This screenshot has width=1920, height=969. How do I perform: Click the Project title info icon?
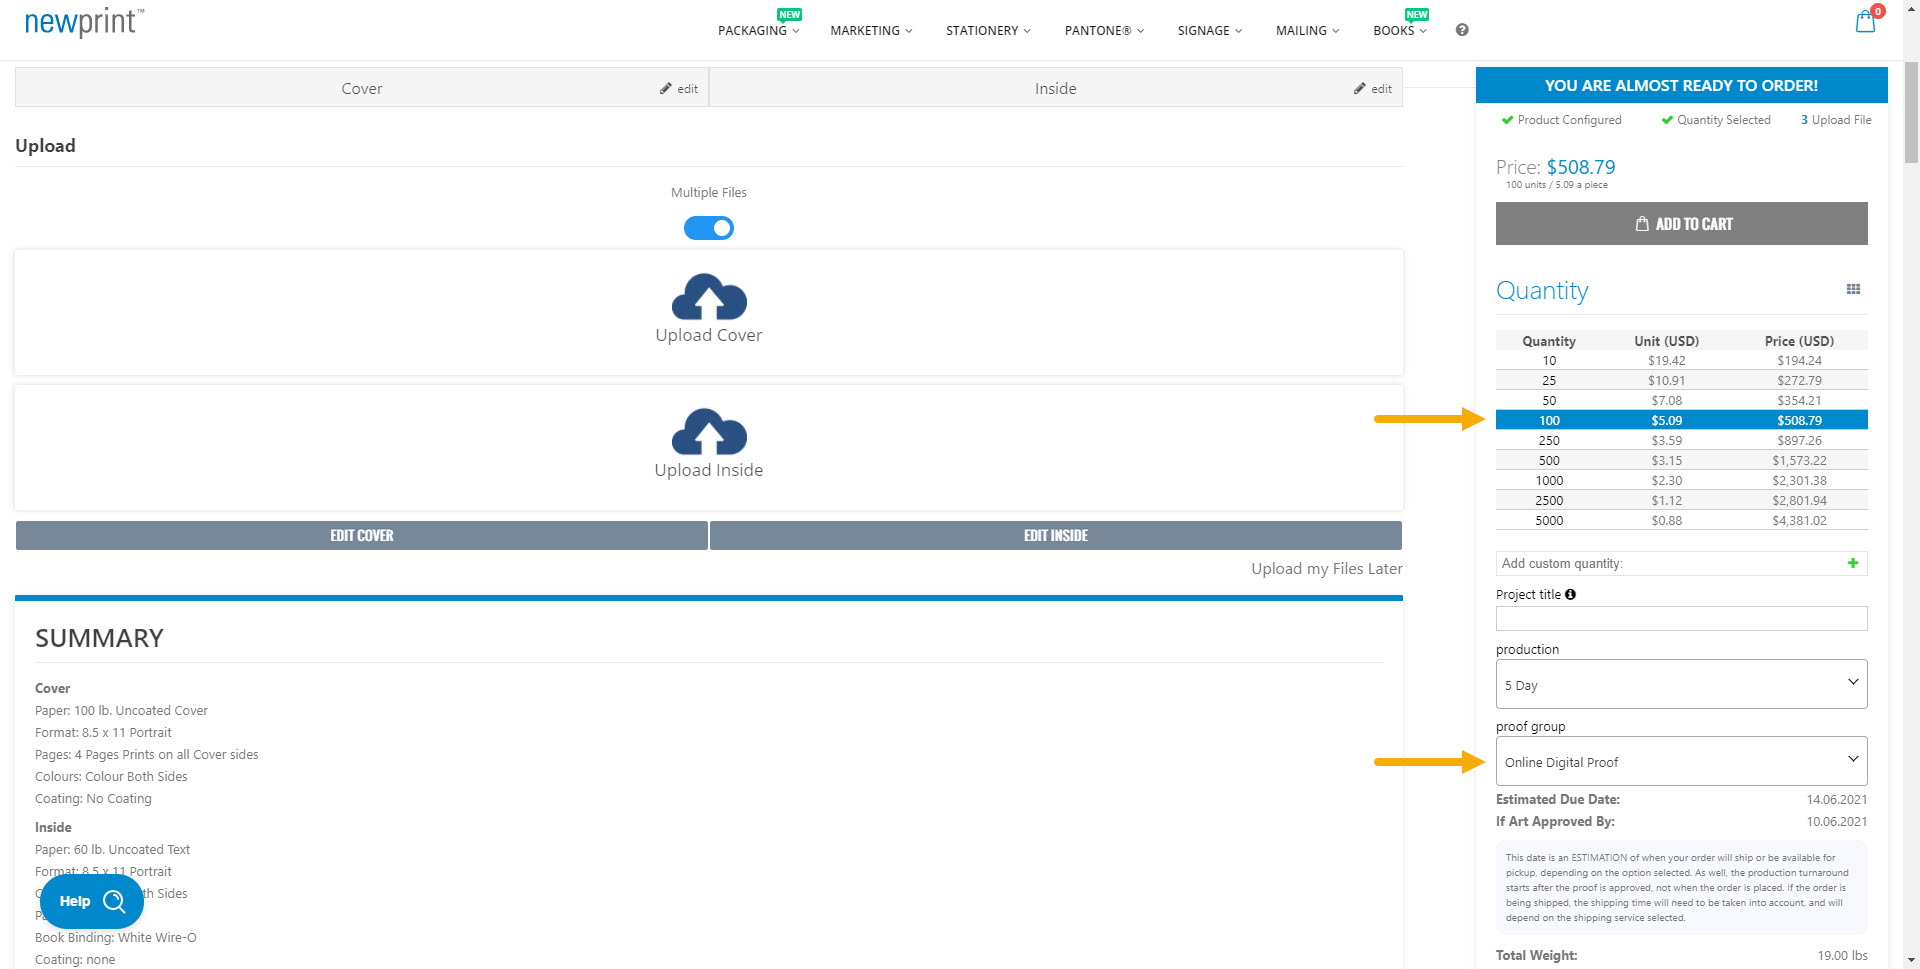1570,594
